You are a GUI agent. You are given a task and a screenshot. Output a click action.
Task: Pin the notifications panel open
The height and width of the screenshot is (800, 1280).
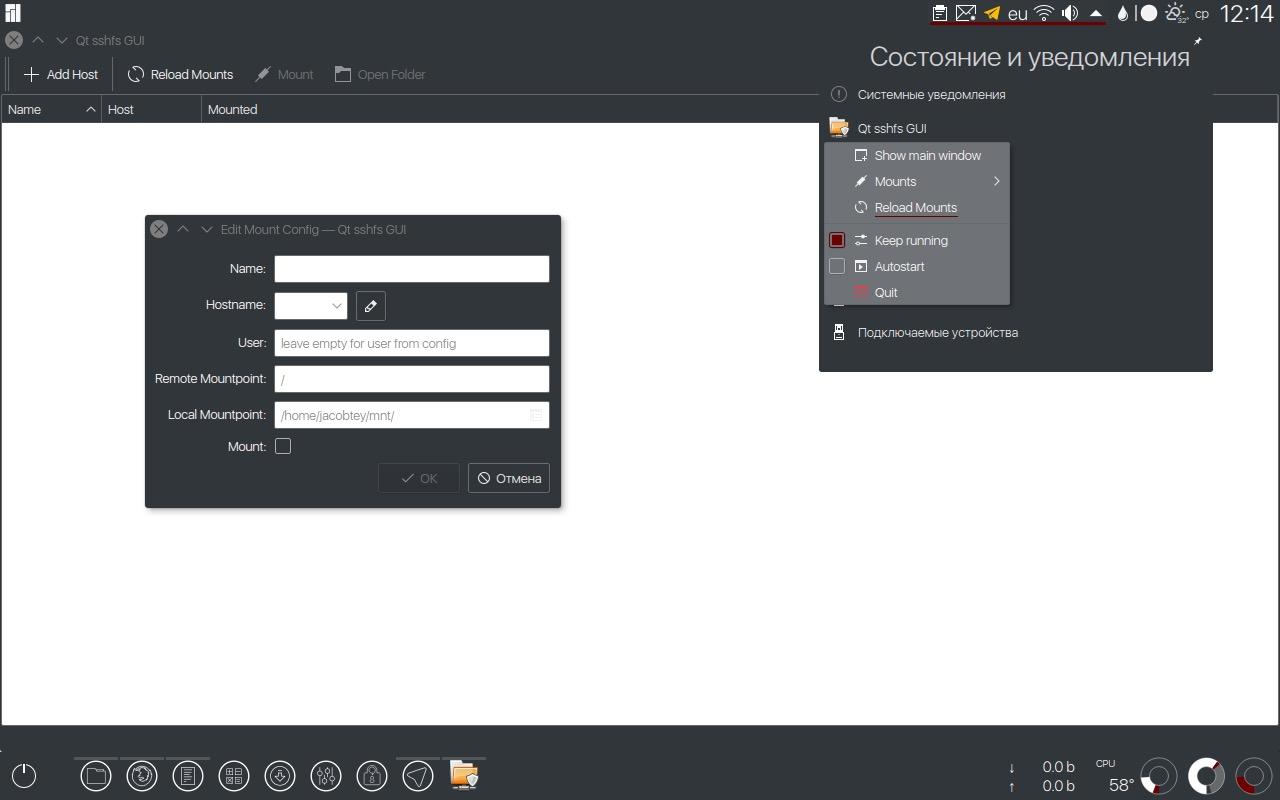coord(1198,41)
